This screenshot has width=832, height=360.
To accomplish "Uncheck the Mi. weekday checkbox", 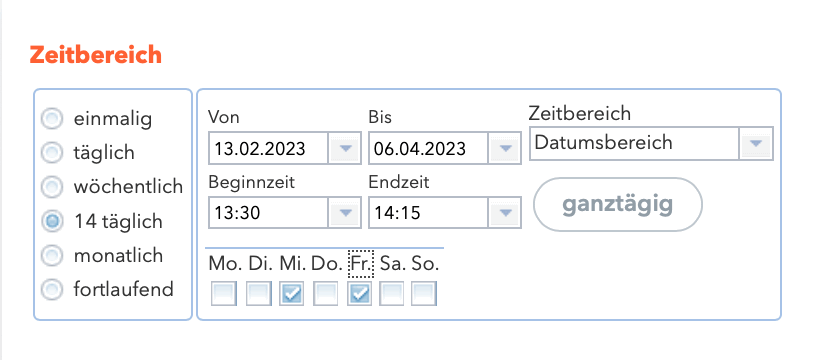I will pos(291,294).
